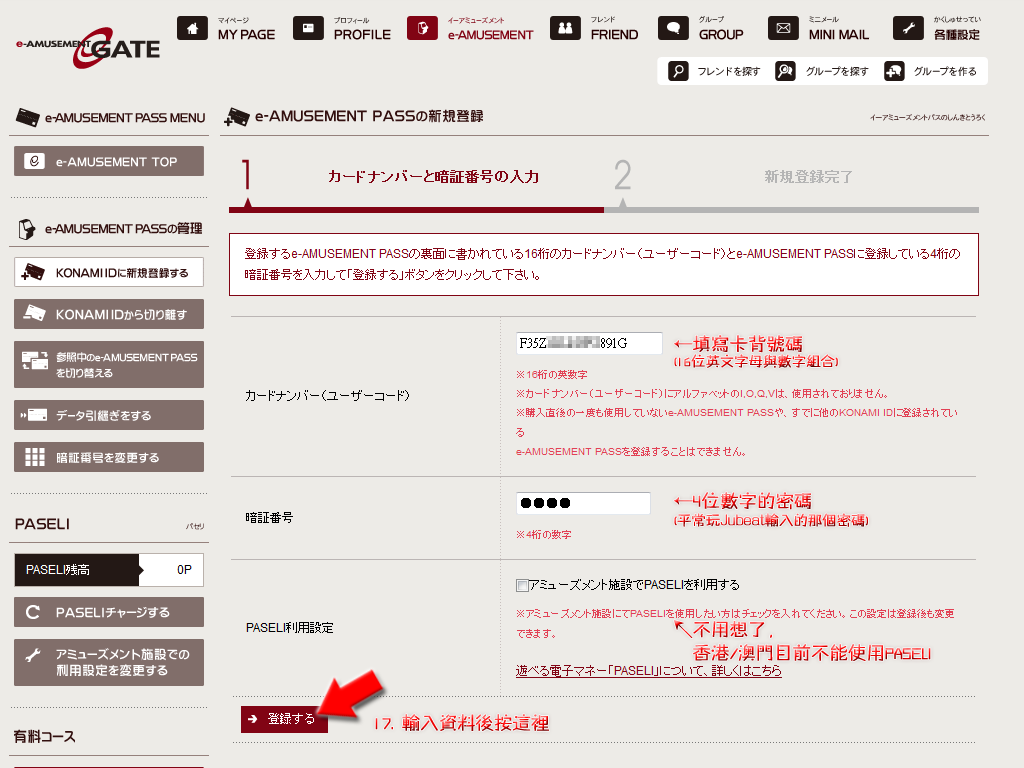Click the グループを作る icon

point(894,71)
